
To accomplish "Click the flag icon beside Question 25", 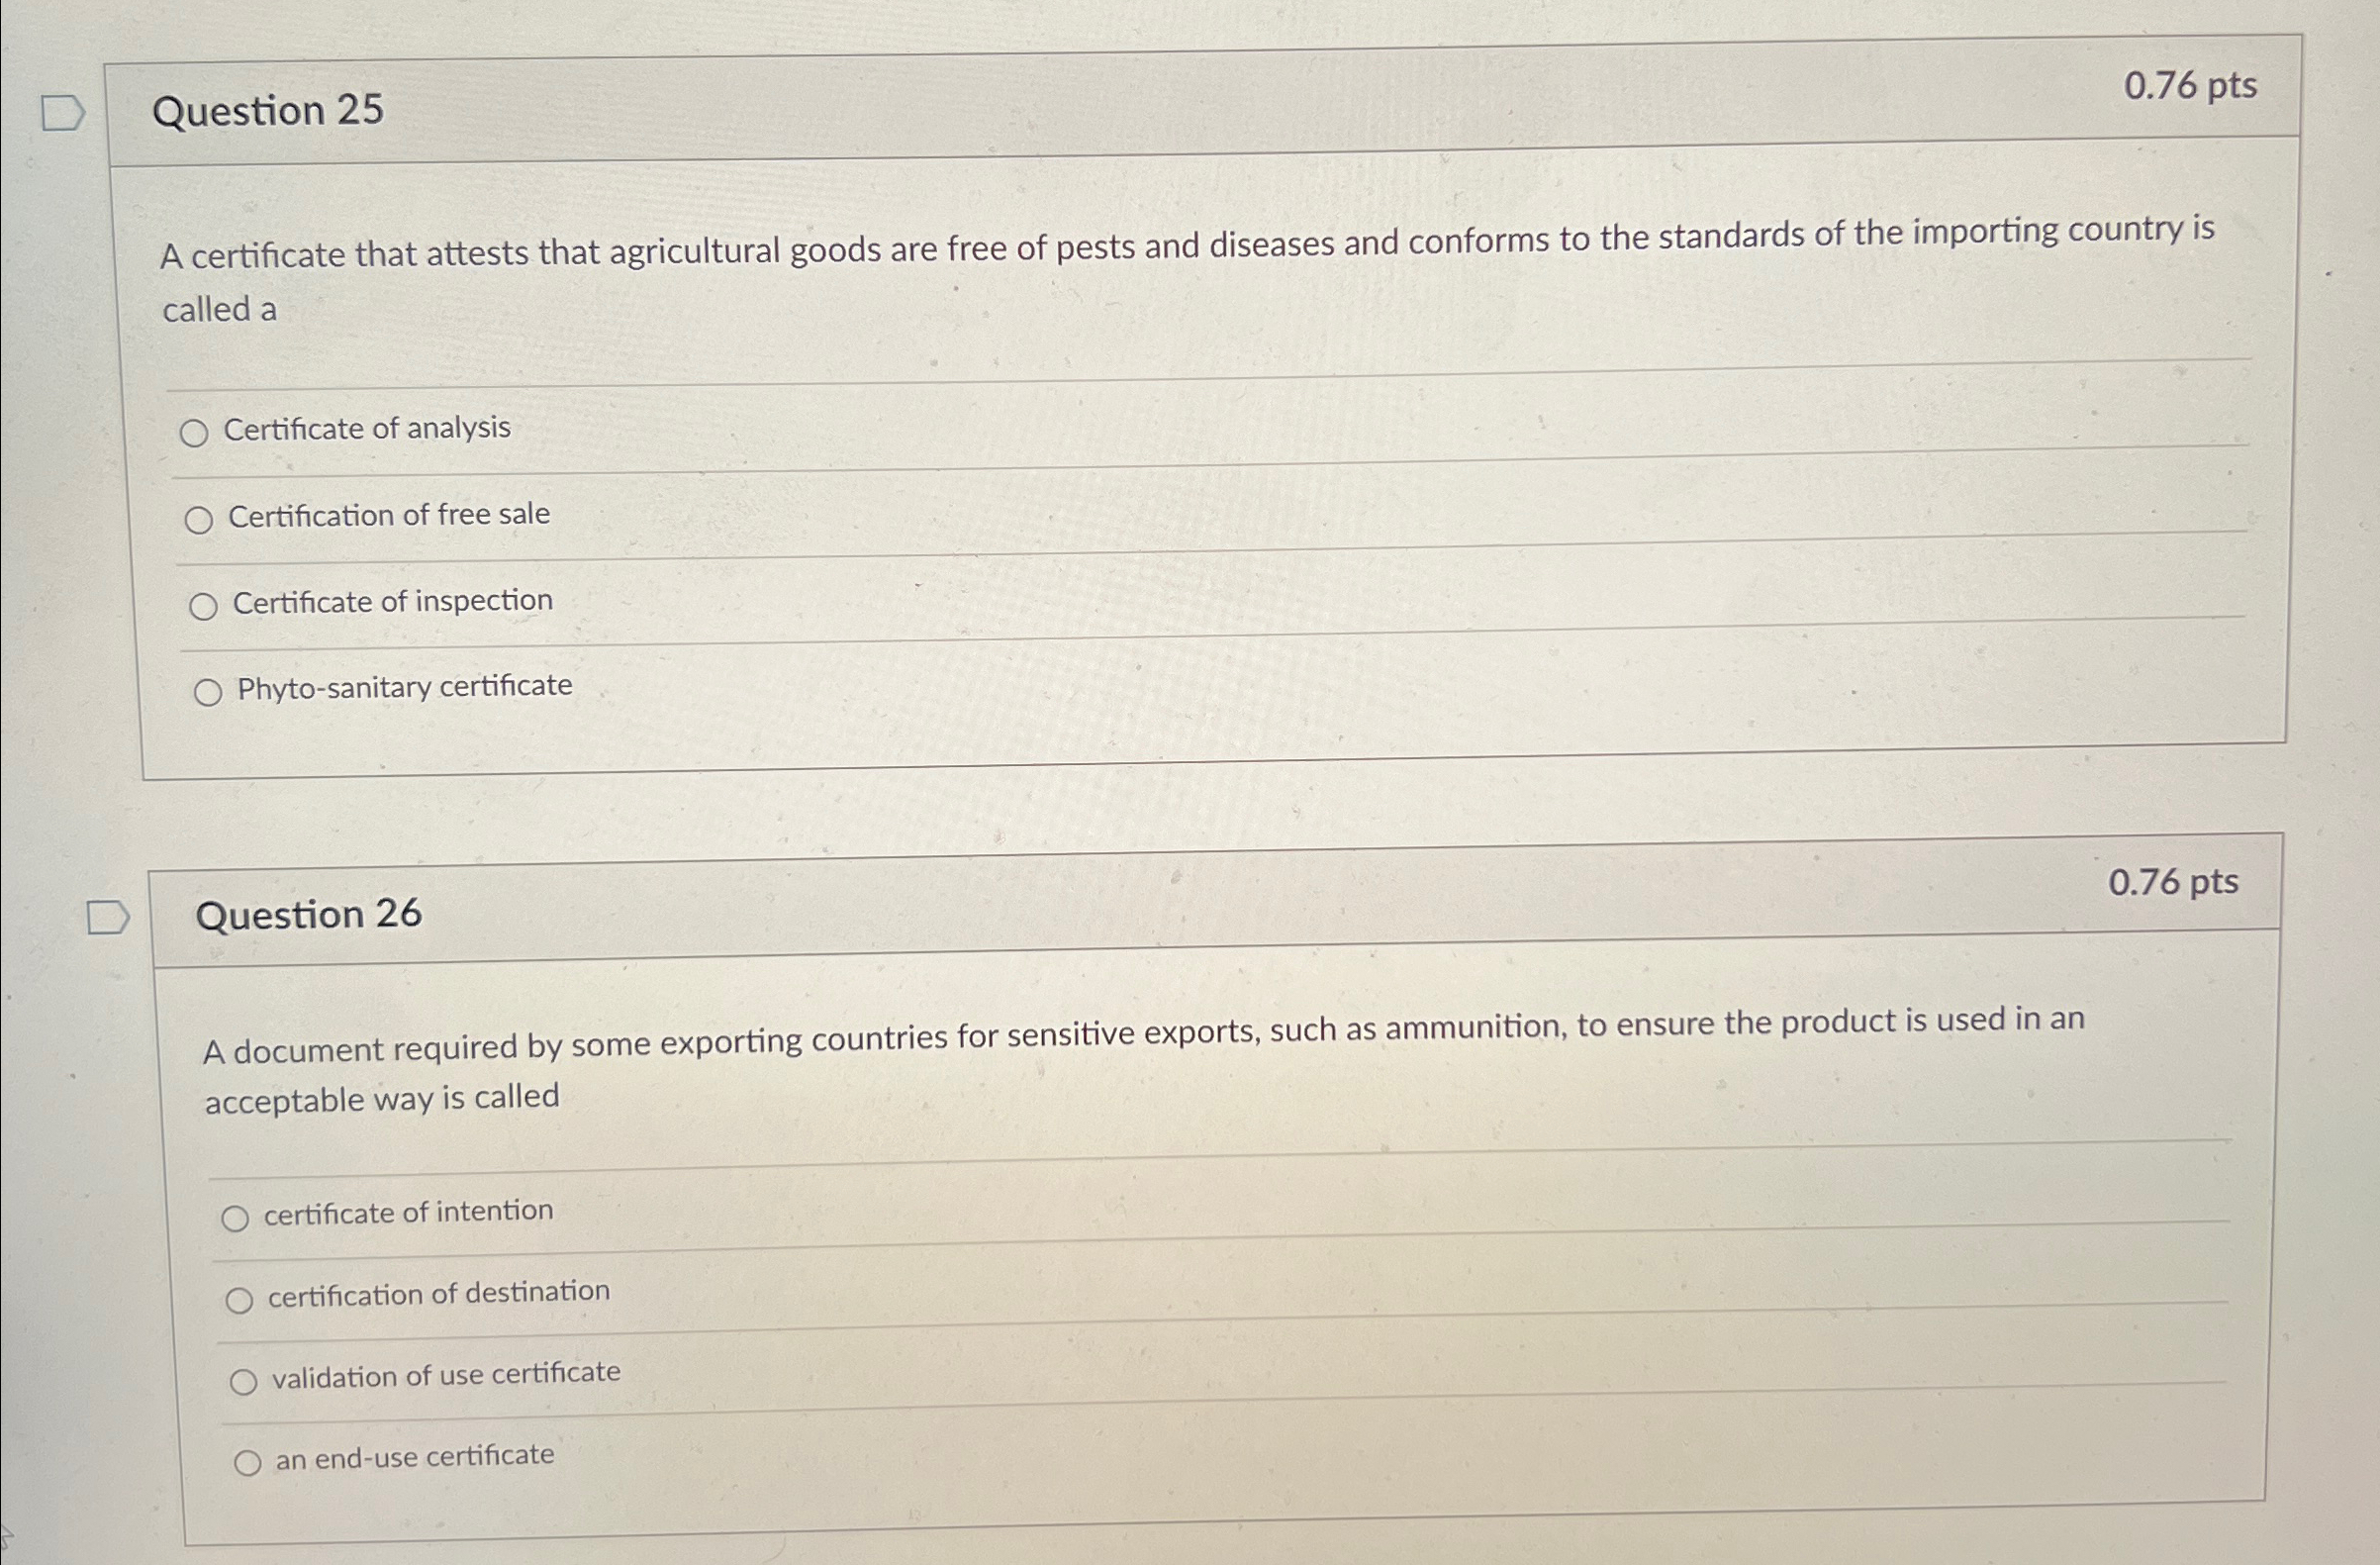I will 62,113.
